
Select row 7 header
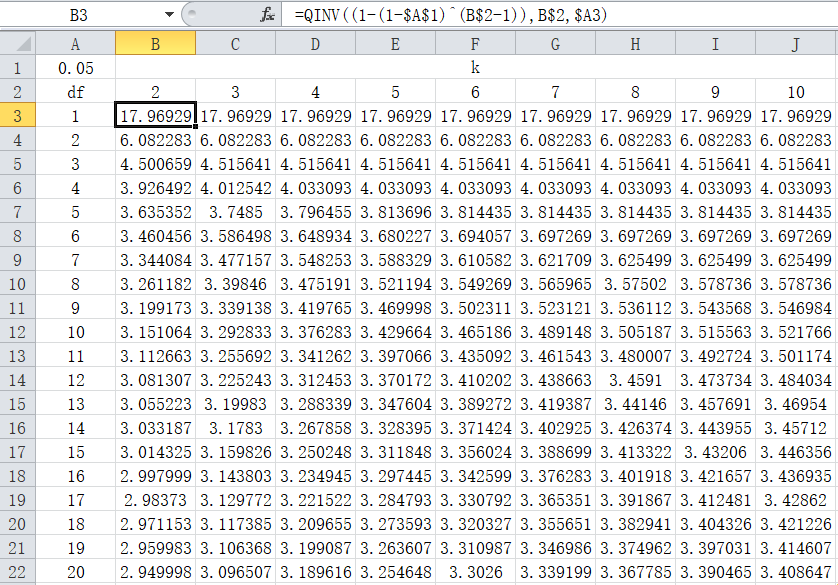[x=18, y=212]
